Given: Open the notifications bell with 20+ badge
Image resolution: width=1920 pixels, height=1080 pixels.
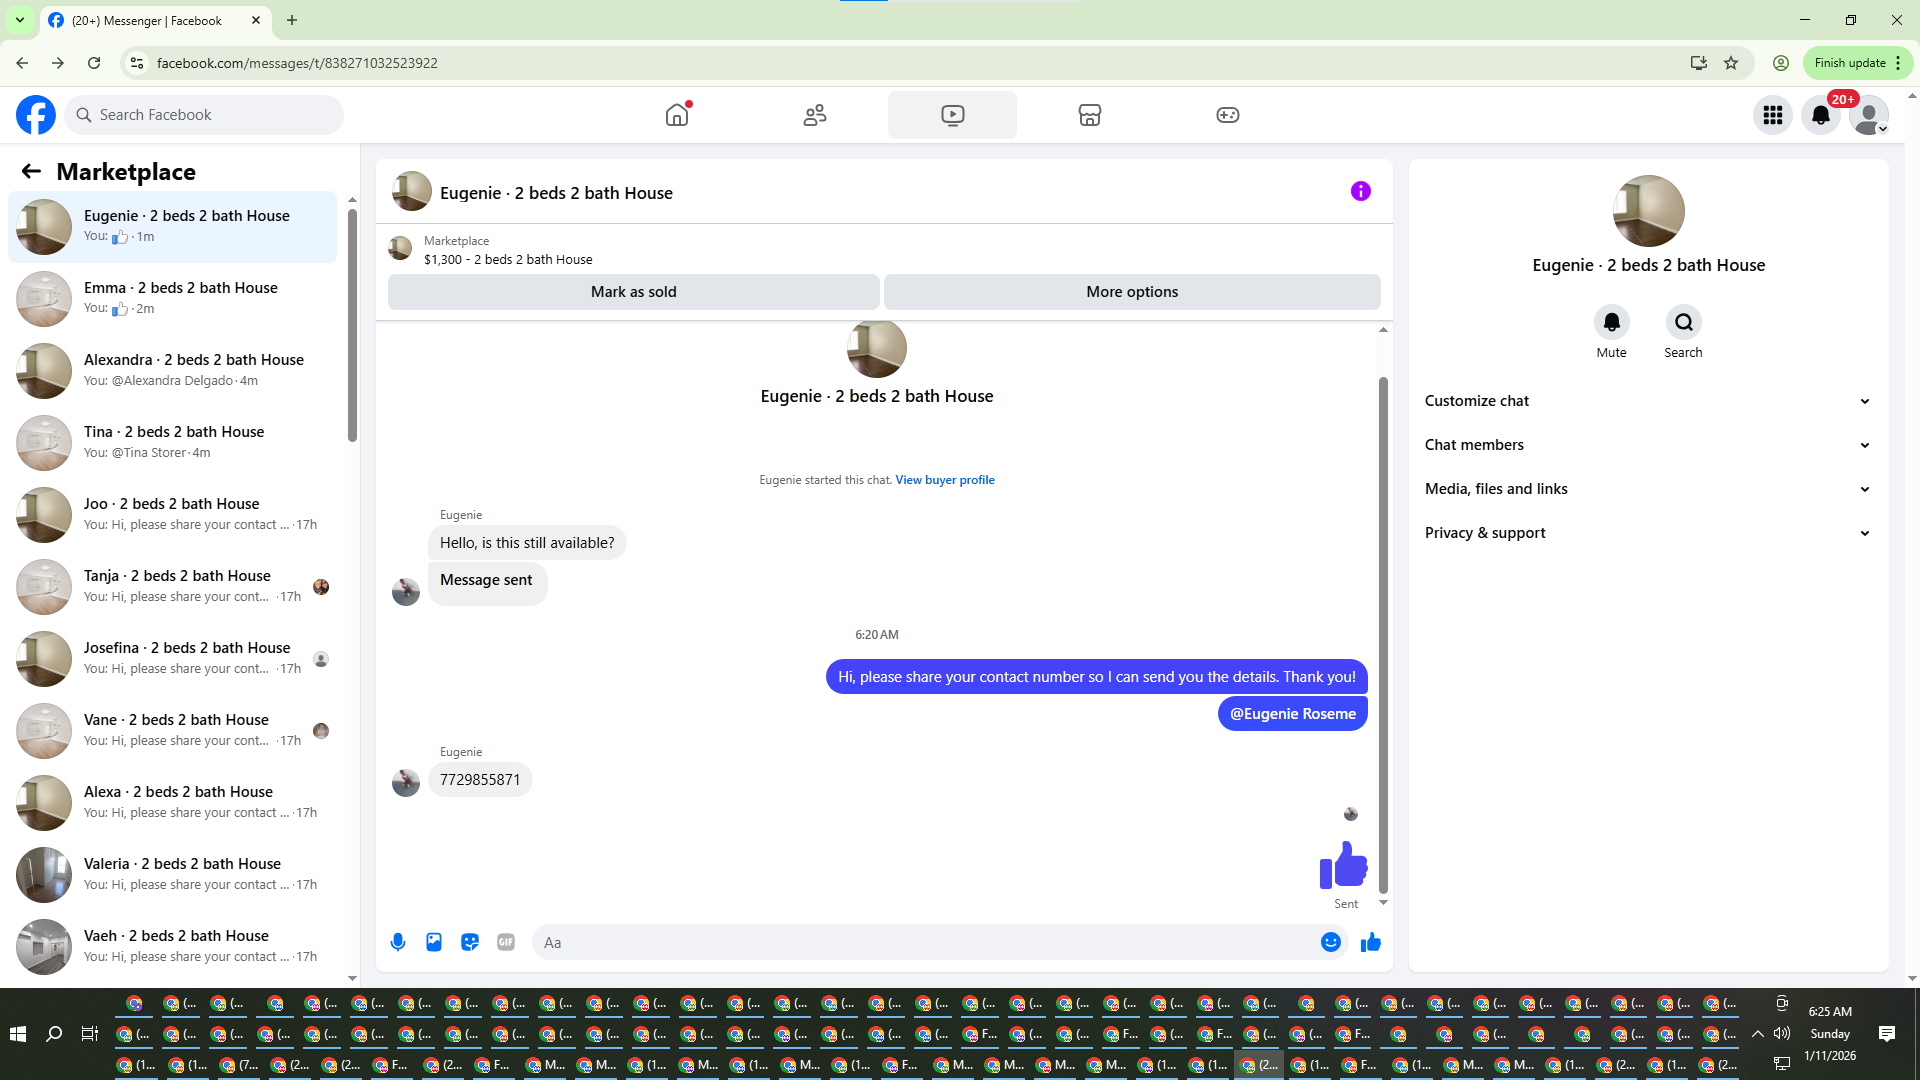Looking at the screenshot, I should [1821, 115].
